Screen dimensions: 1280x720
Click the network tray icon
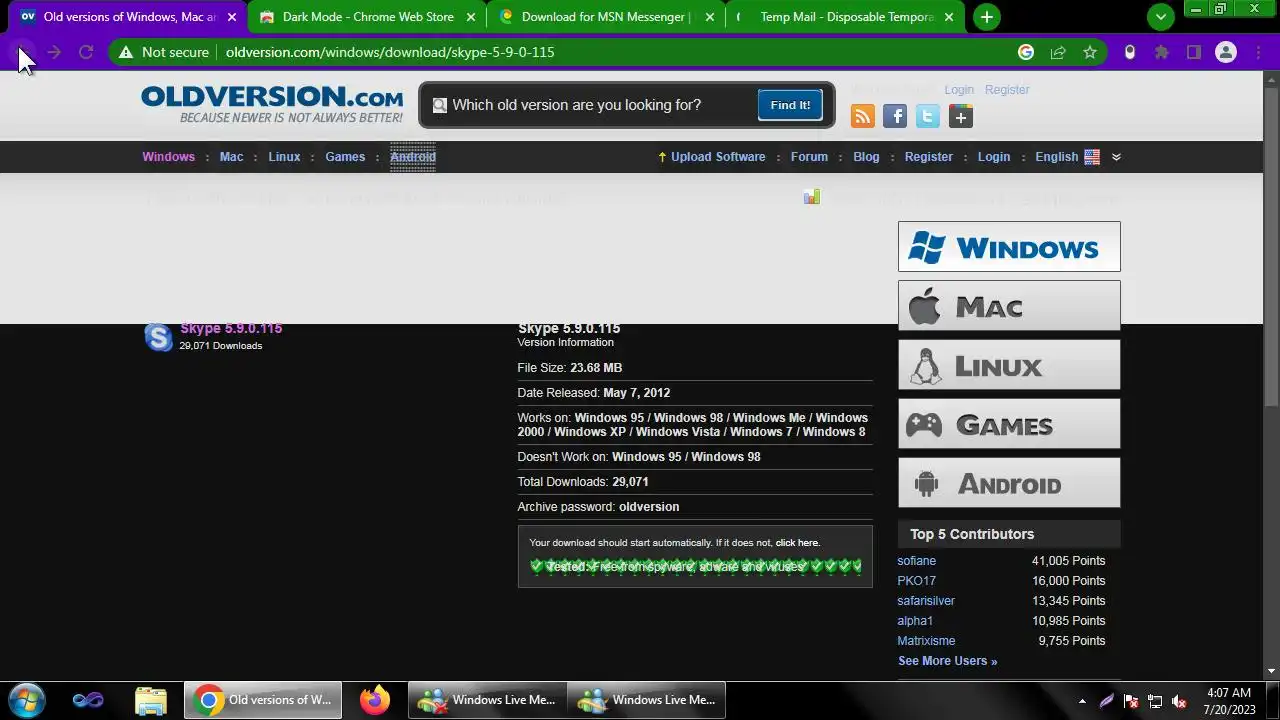tap(1155, 701)
